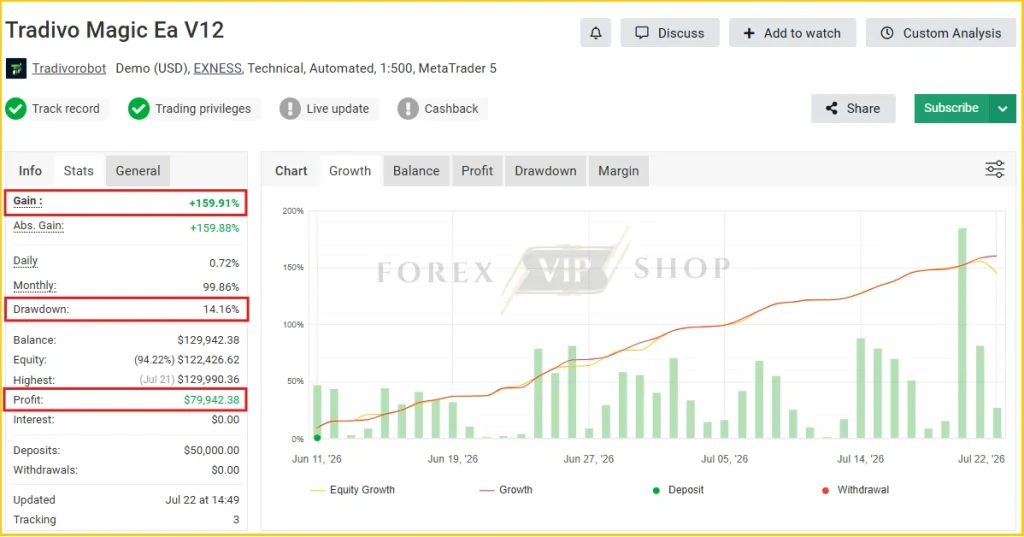
Task: Click the Share button
Action: tap(853, 108)
